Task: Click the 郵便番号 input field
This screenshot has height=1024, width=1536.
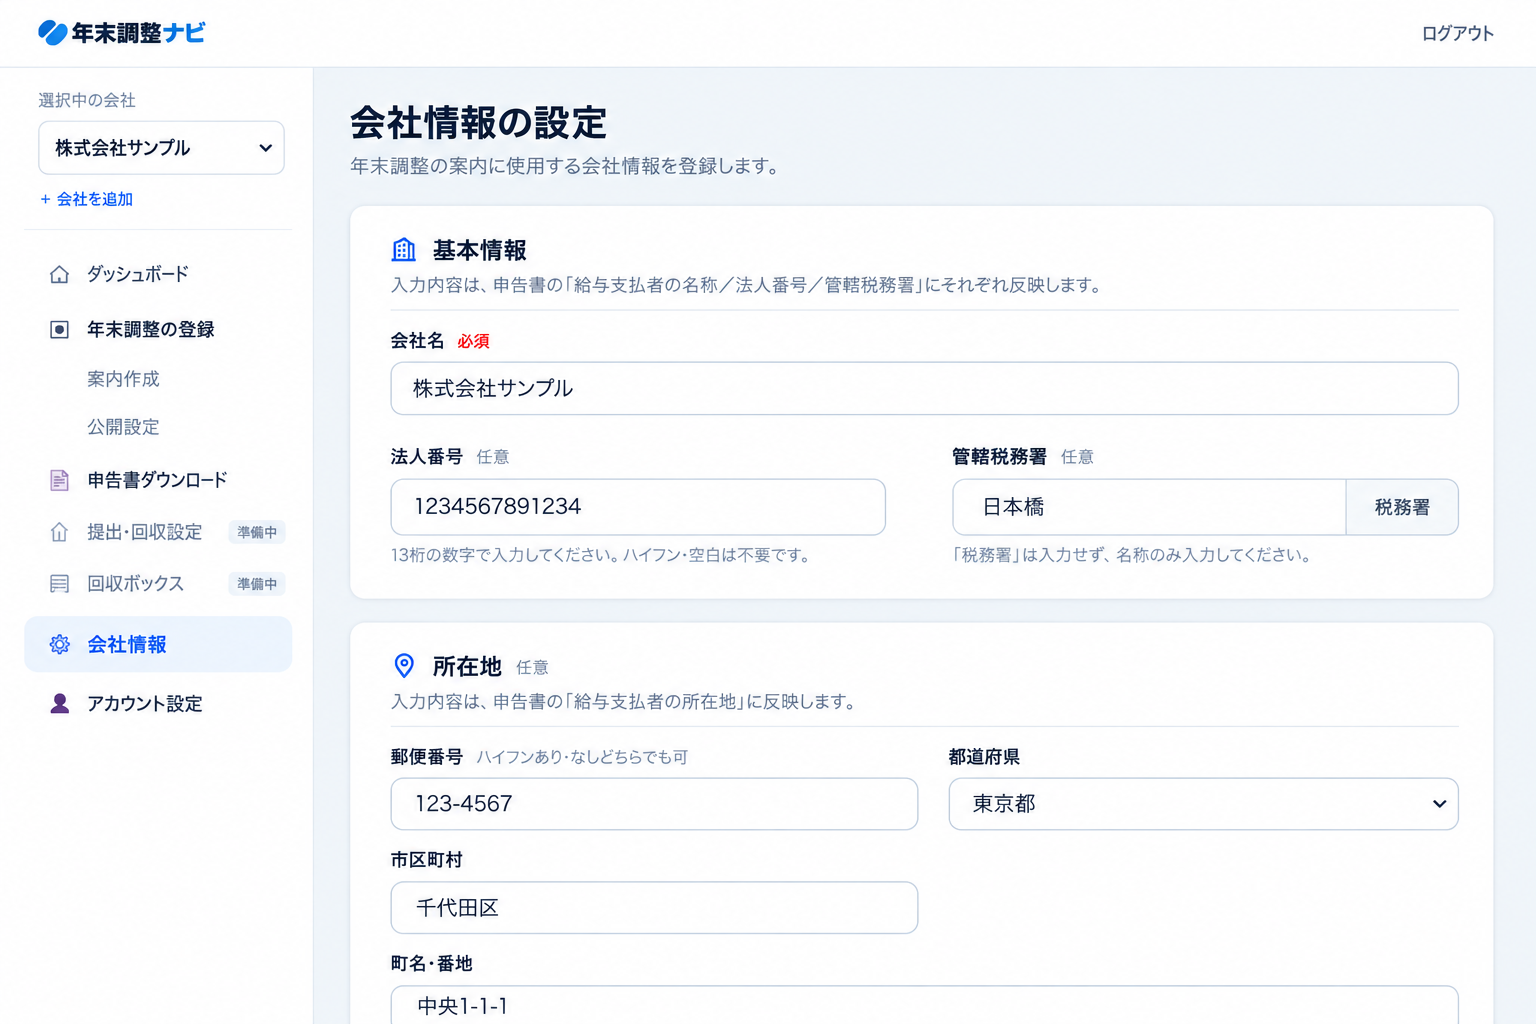Action: pos(654,804)
